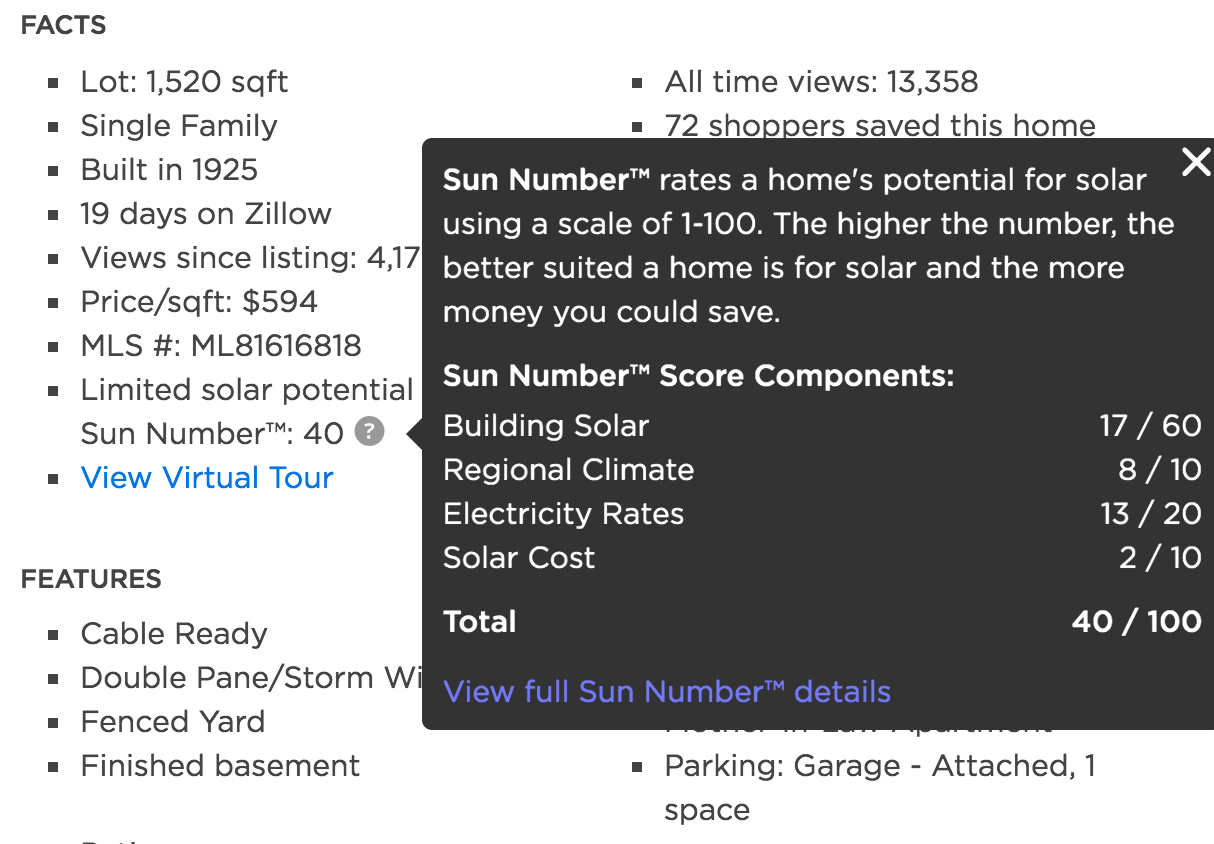1214x844 pixels.
Task: Click the Regional Climate score row
Action: 568,469
